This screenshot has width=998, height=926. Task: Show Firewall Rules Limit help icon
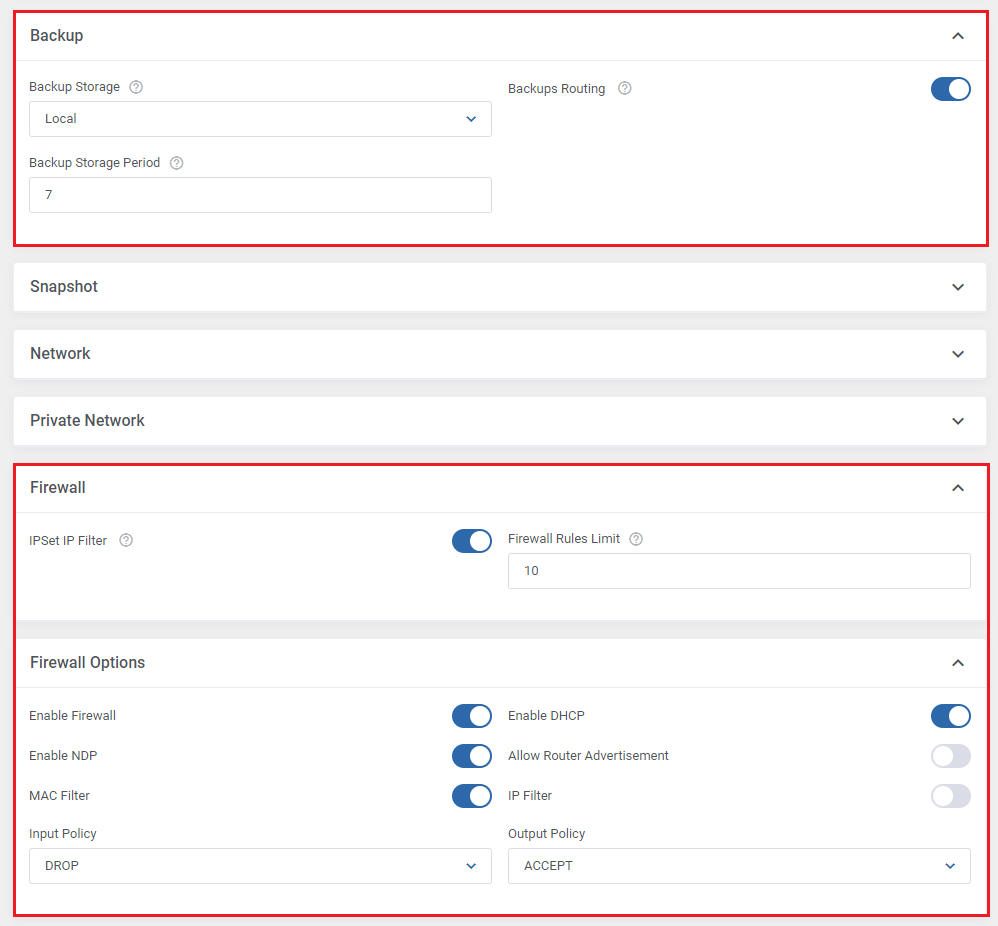(636, 539)
